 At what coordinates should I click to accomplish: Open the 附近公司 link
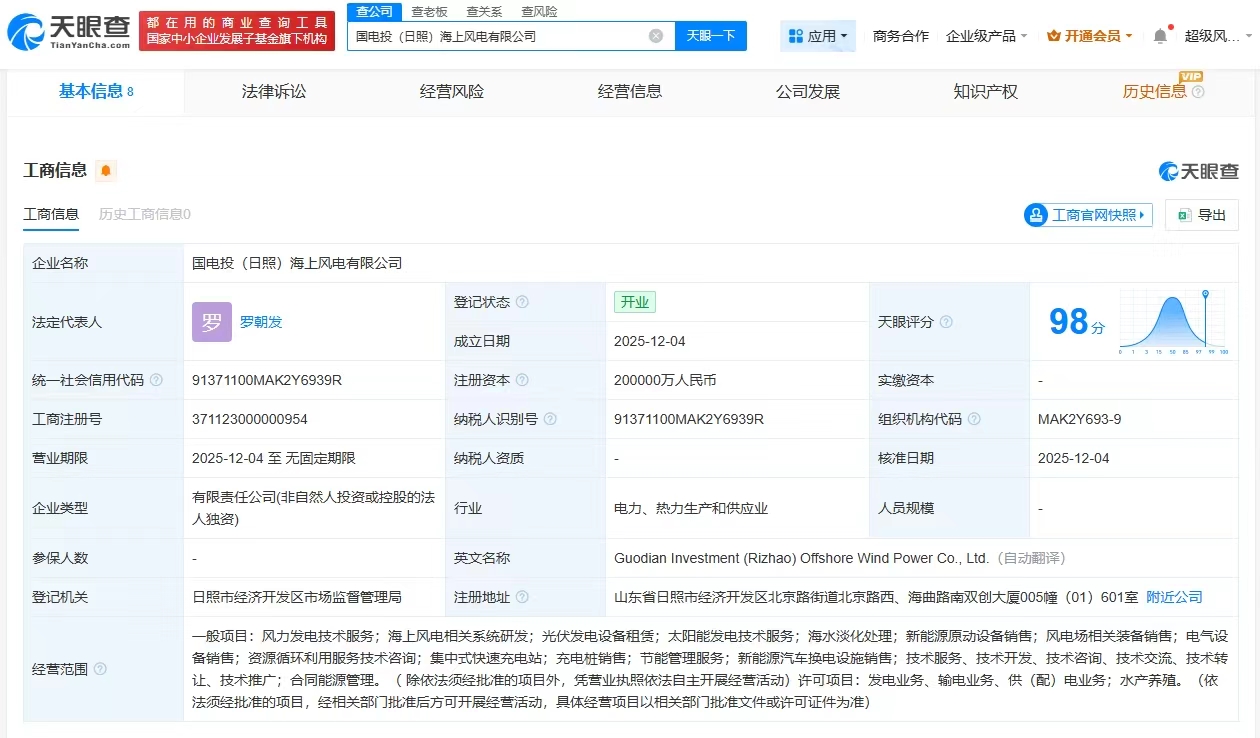click(1174, 597)
